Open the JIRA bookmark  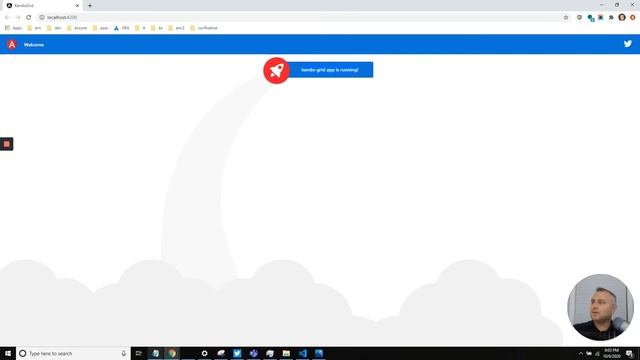click(122, 28)
